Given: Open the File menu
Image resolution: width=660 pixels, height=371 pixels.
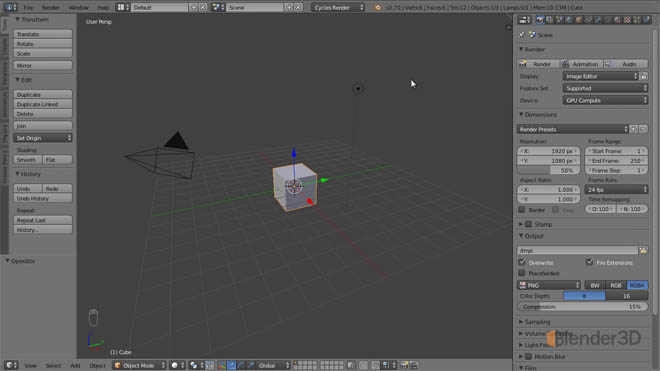Looking at the screenshot, I should (x=28, y=8).
